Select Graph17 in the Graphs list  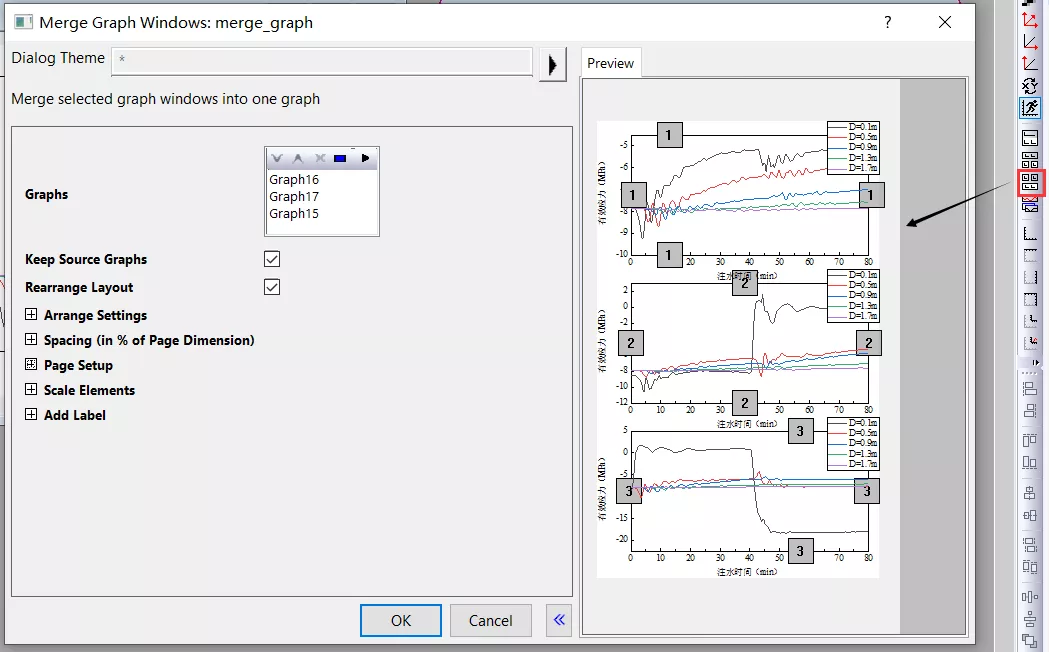tap(294, 197)
